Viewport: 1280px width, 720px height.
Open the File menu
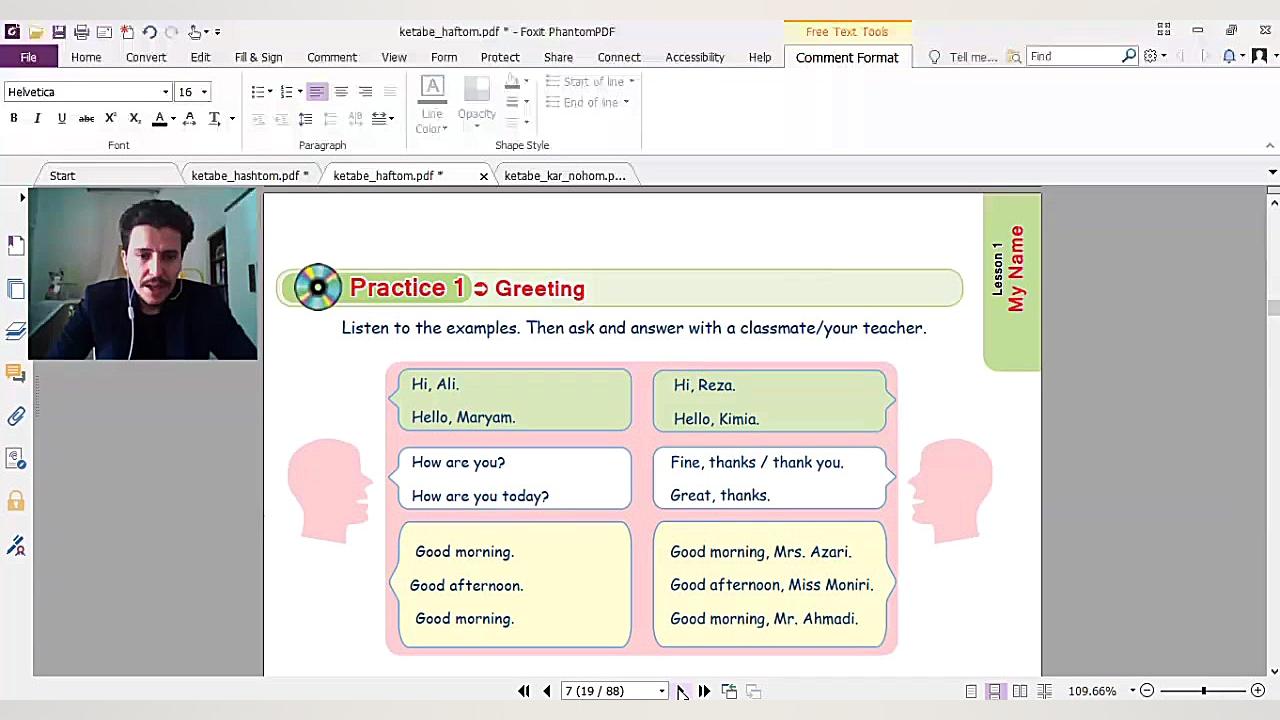tap(28, 57)
